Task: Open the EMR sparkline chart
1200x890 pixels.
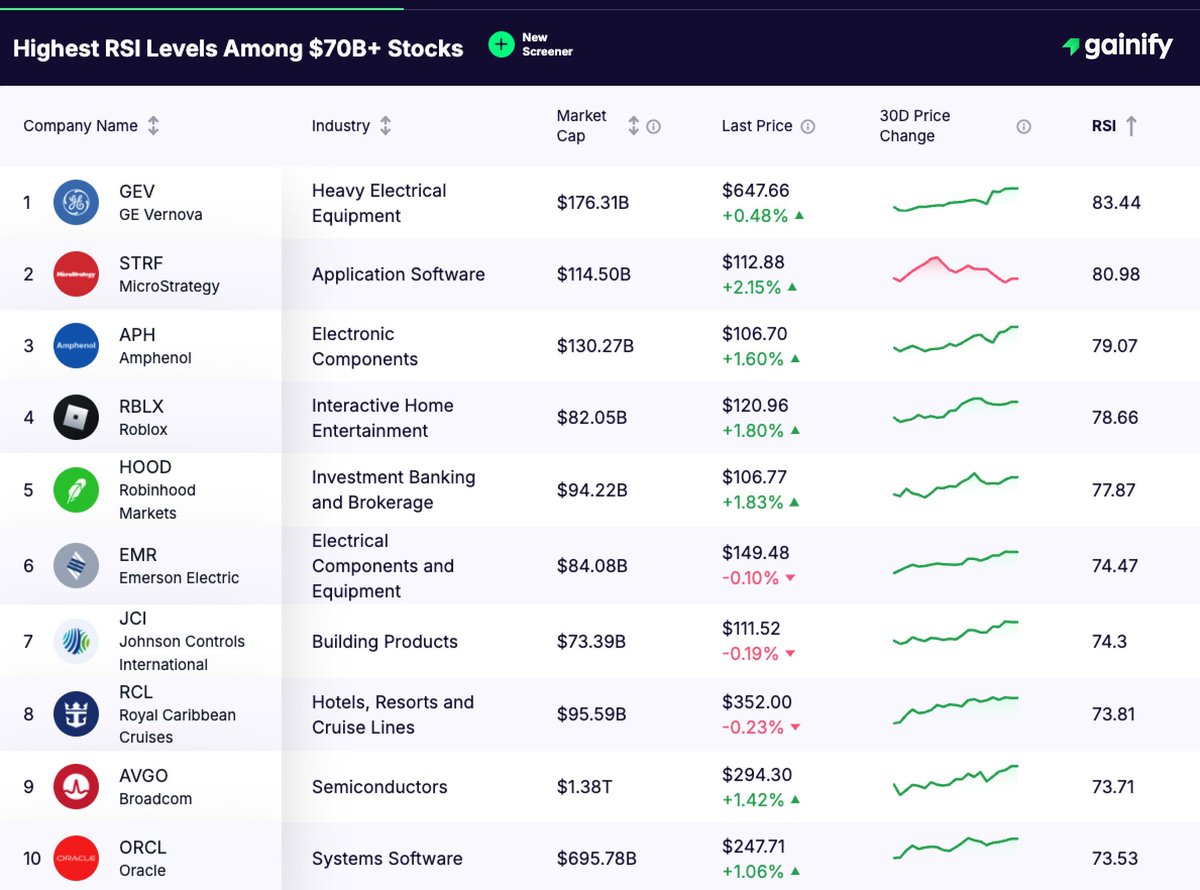Action: point(955,562)
